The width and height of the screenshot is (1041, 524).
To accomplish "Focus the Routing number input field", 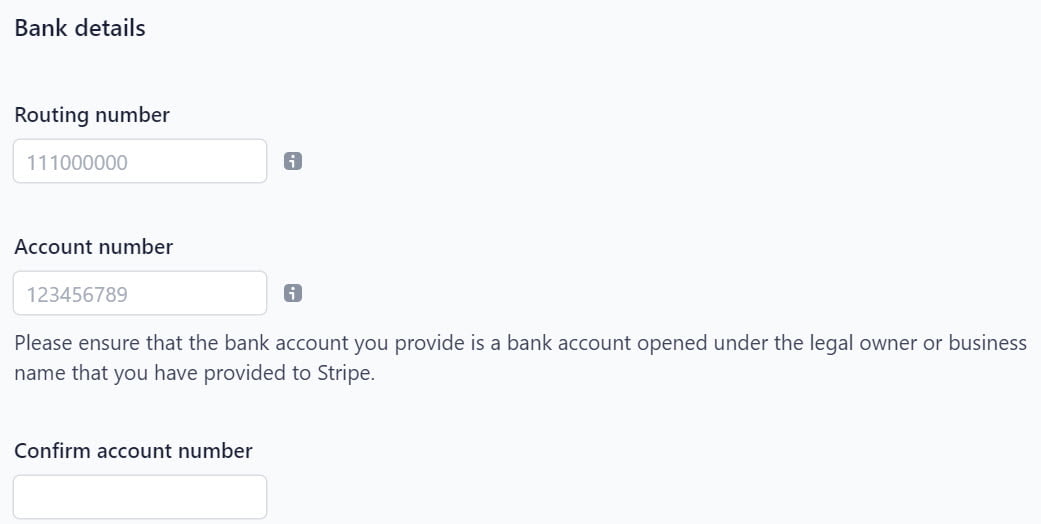I will [x=140, y=161].
